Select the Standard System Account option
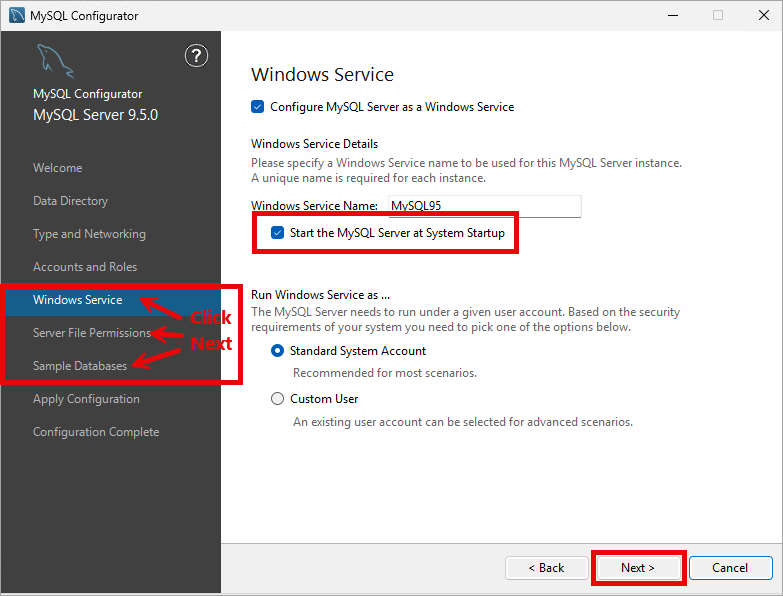 pos(278,351)
